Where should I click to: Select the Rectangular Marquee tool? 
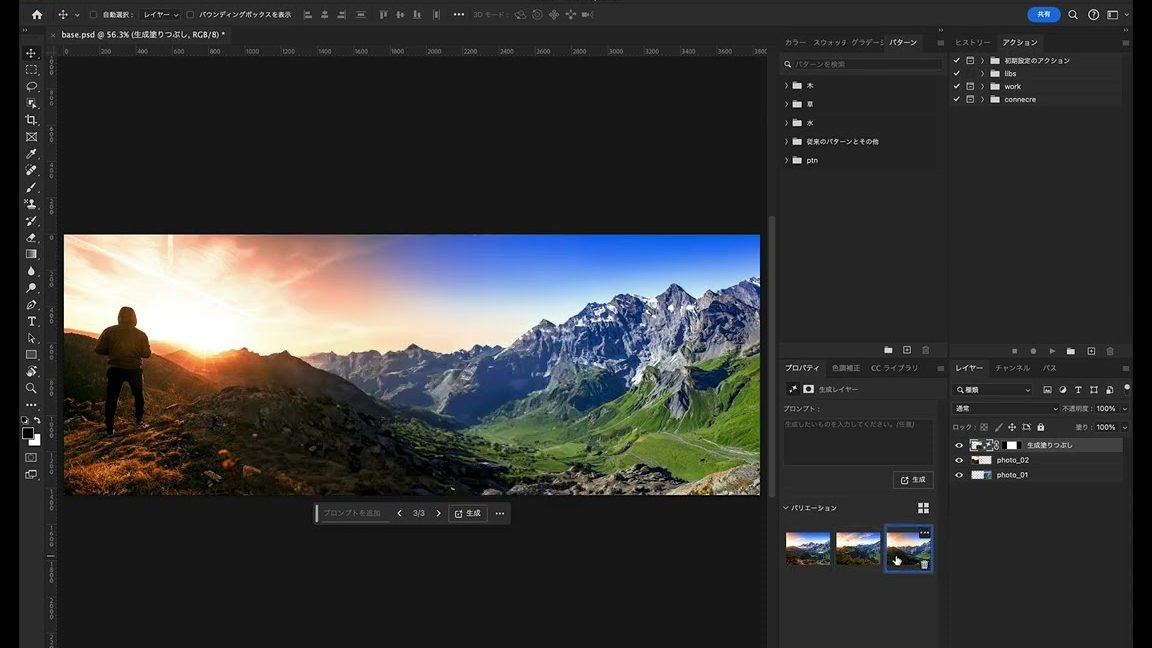pos(31,70)
